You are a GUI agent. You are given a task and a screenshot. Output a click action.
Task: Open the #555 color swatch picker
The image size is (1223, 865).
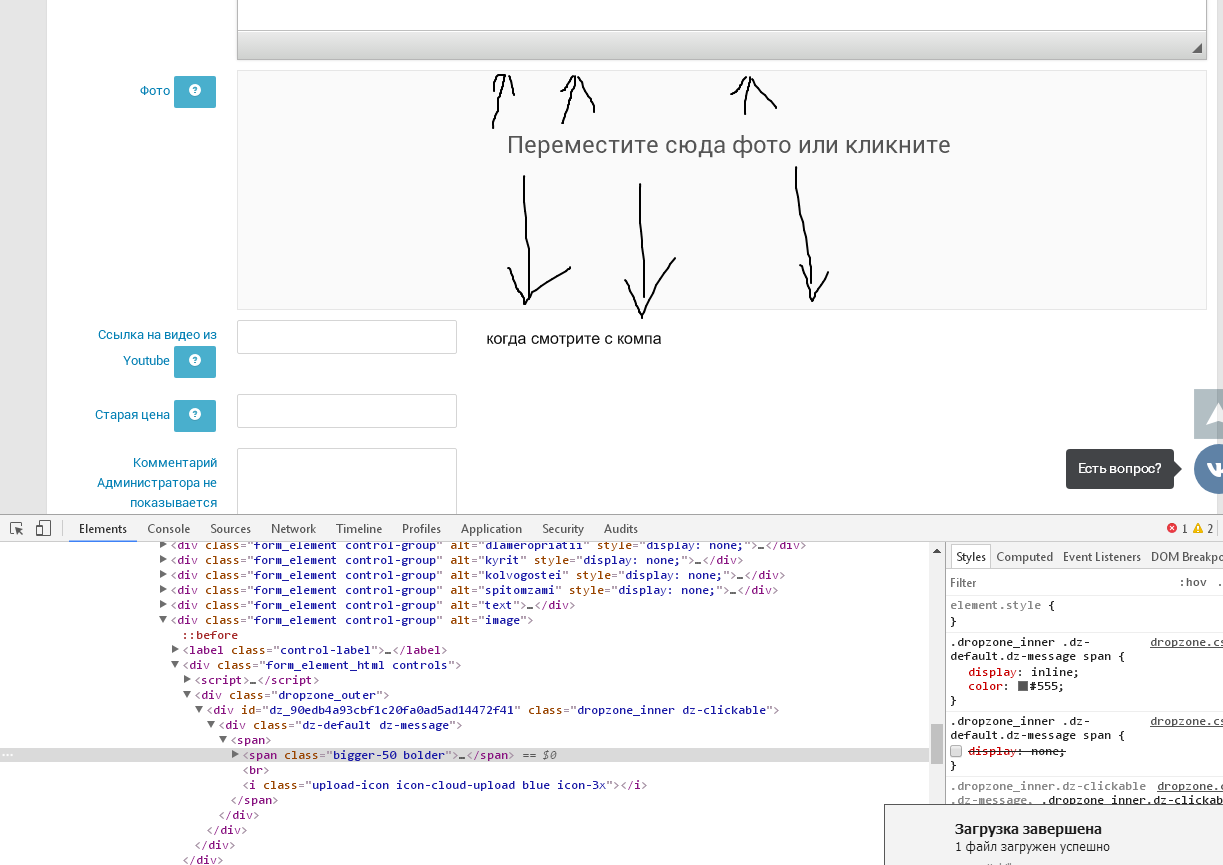[1023, 686]
